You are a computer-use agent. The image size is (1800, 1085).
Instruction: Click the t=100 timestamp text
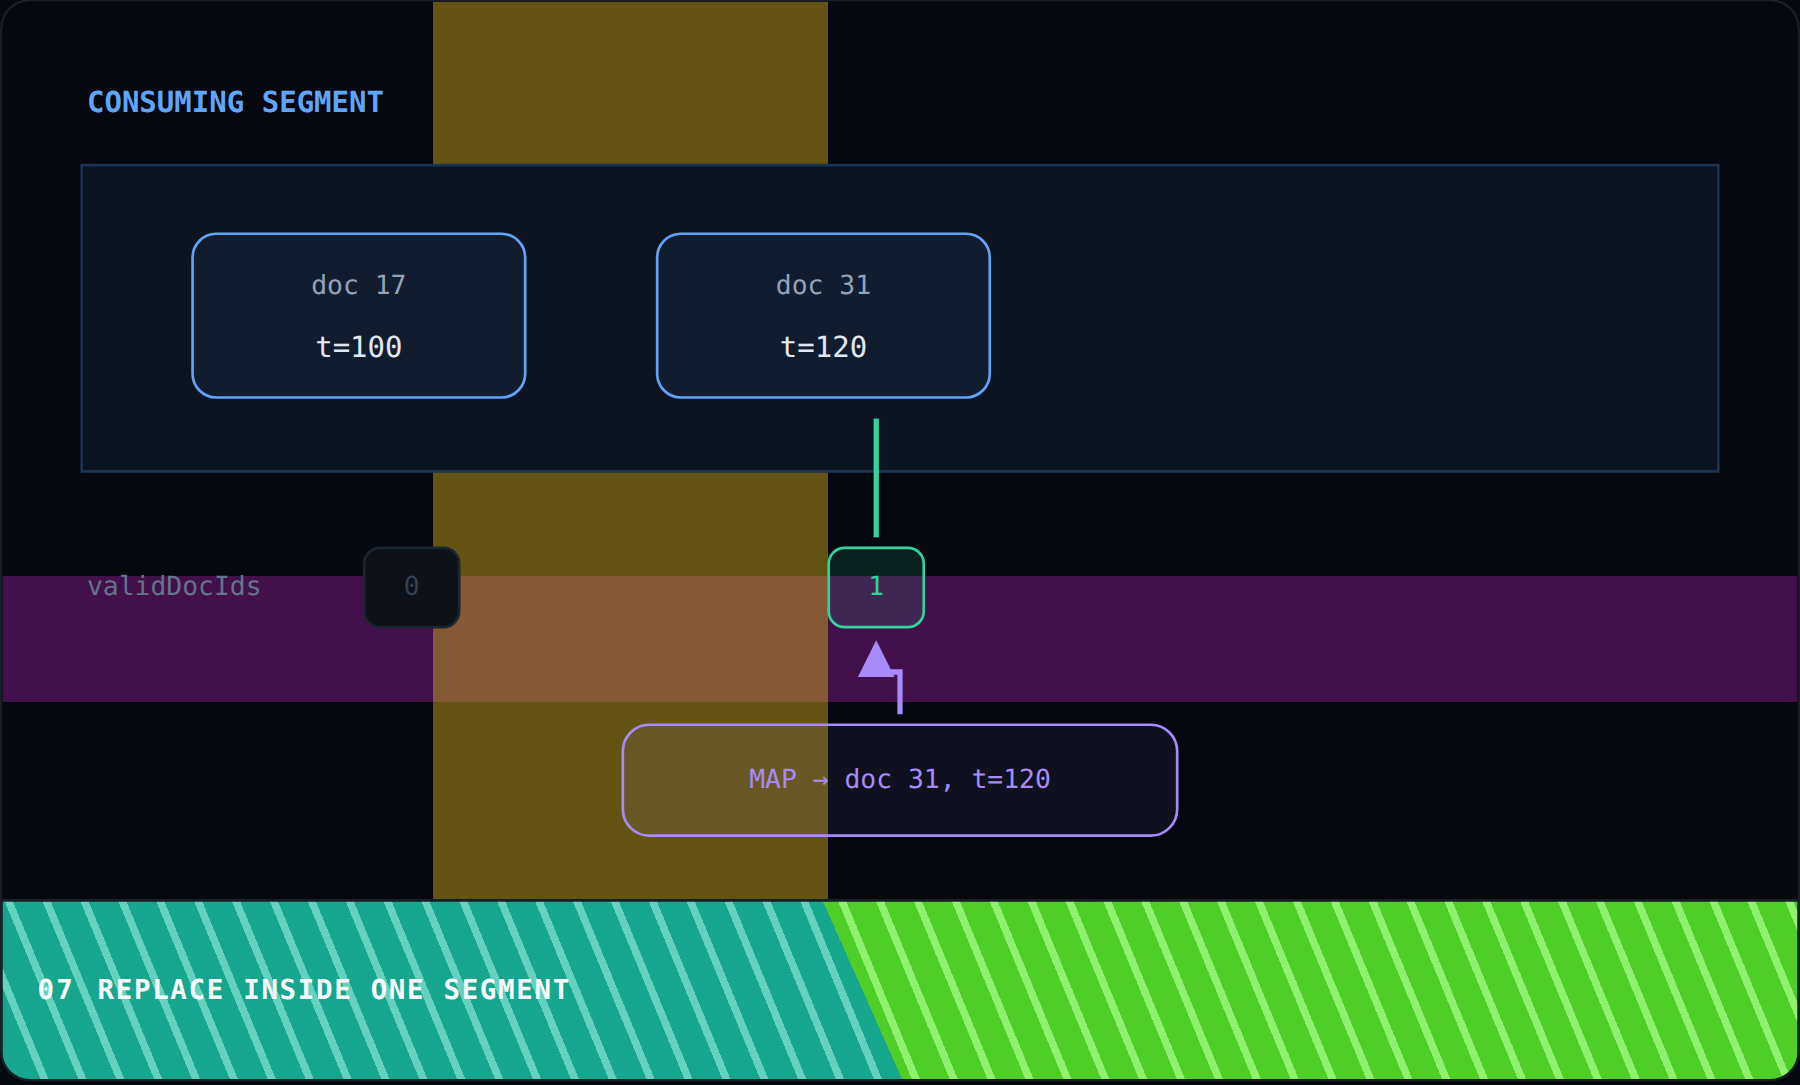359,347
